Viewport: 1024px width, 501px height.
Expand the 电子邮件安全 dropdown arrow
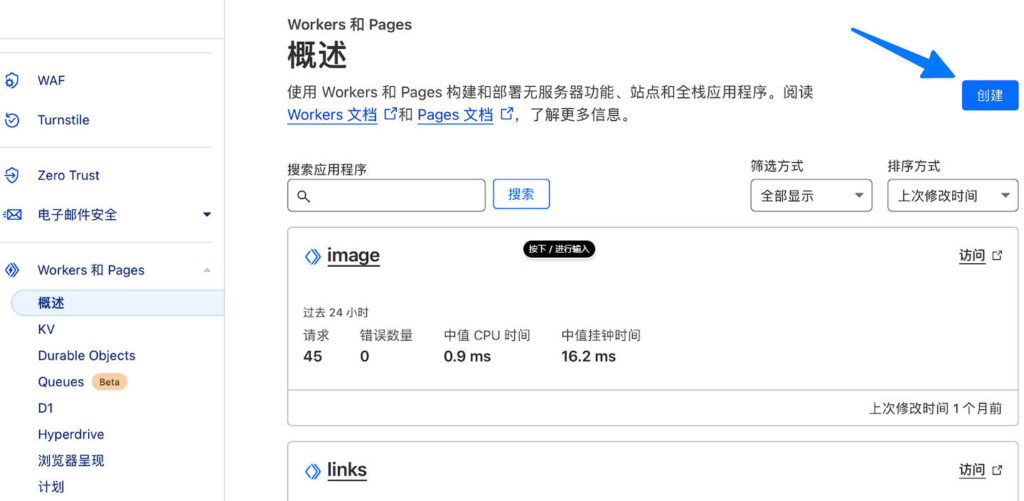coord(207,214)
